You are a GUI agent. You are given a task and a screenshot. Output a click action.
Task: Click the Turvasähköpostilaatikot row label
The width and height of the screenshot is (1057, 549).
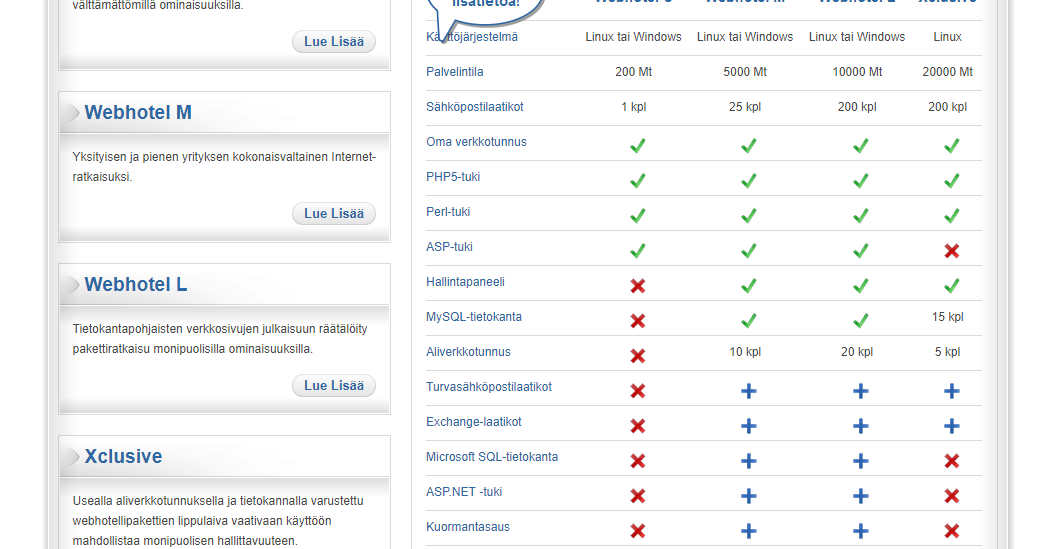coord(489,387)
